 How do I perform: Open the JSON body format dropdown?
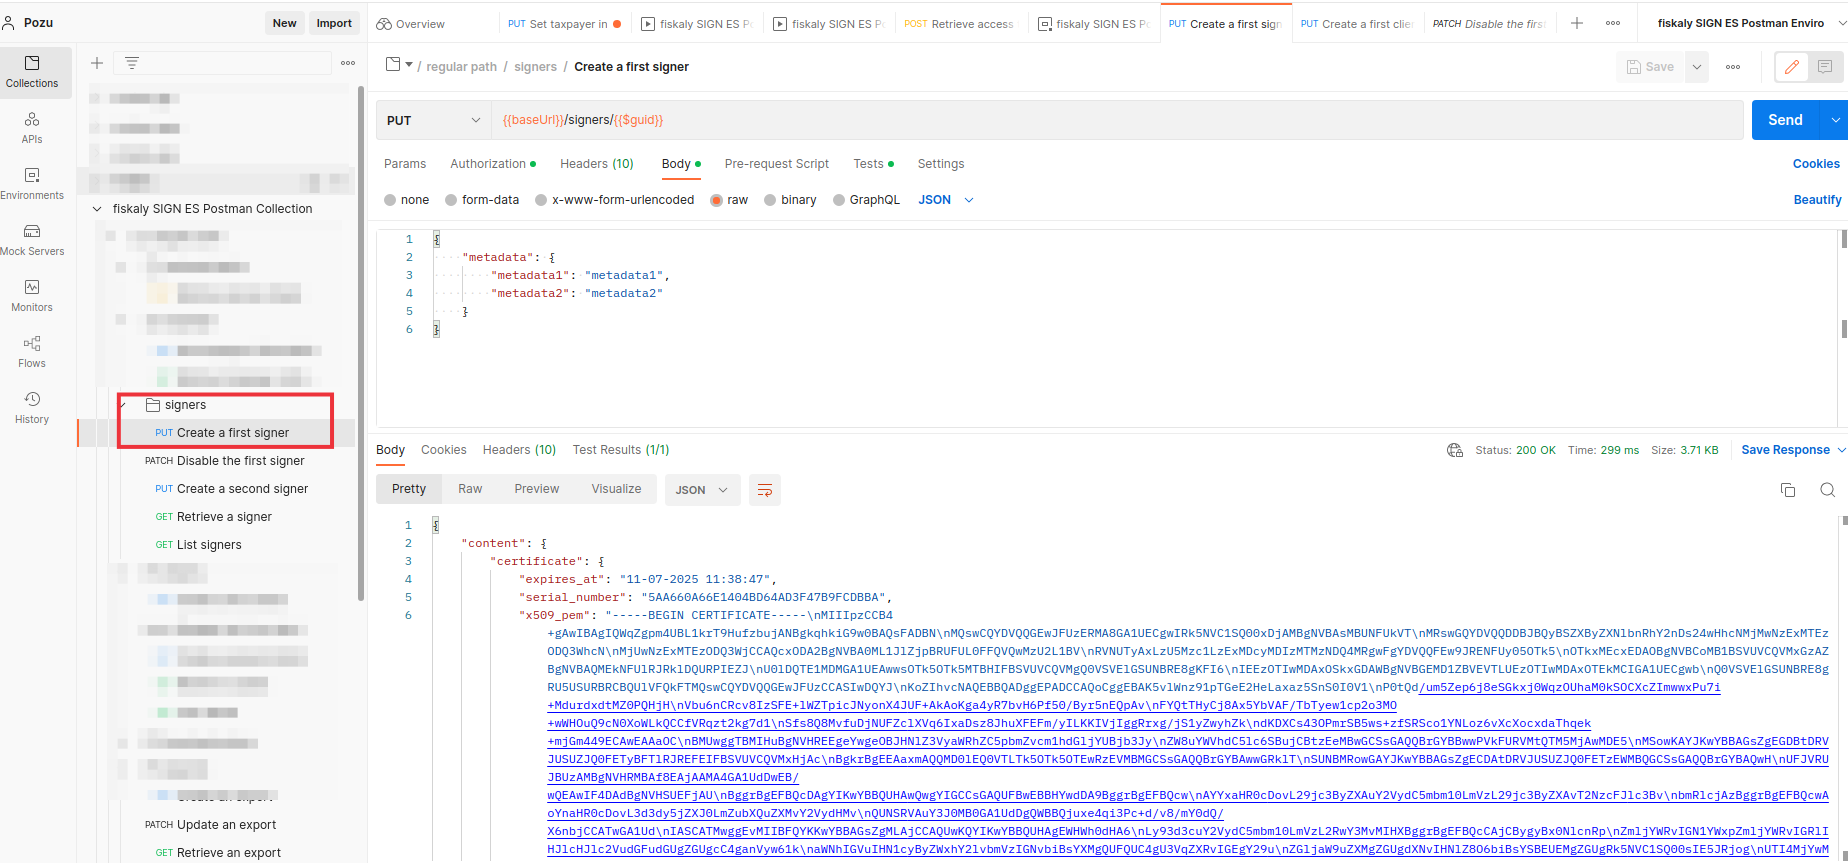946,200
